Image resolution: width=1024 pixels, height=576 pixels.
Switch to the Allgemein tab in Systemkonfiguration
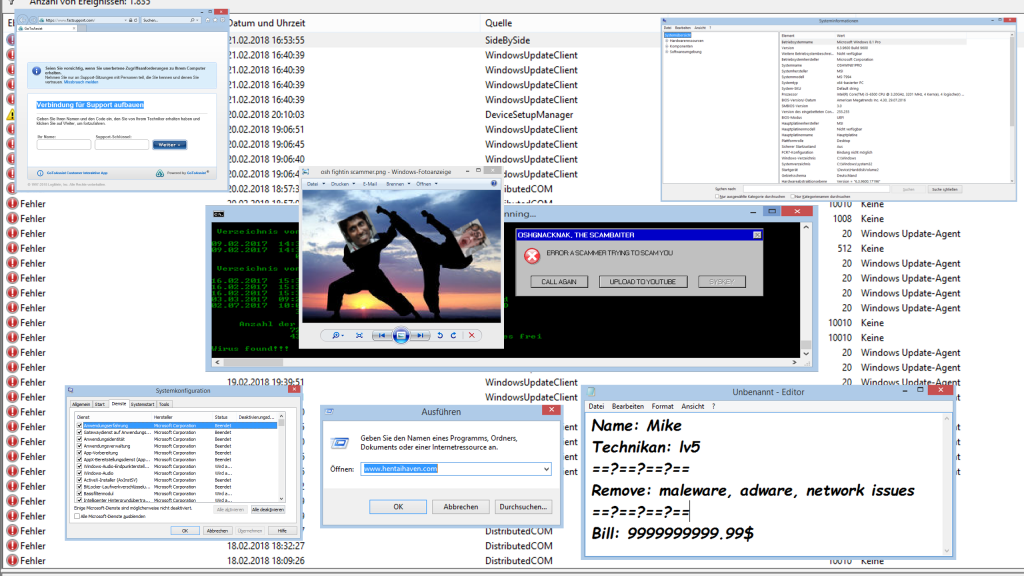tap(81, 404)
